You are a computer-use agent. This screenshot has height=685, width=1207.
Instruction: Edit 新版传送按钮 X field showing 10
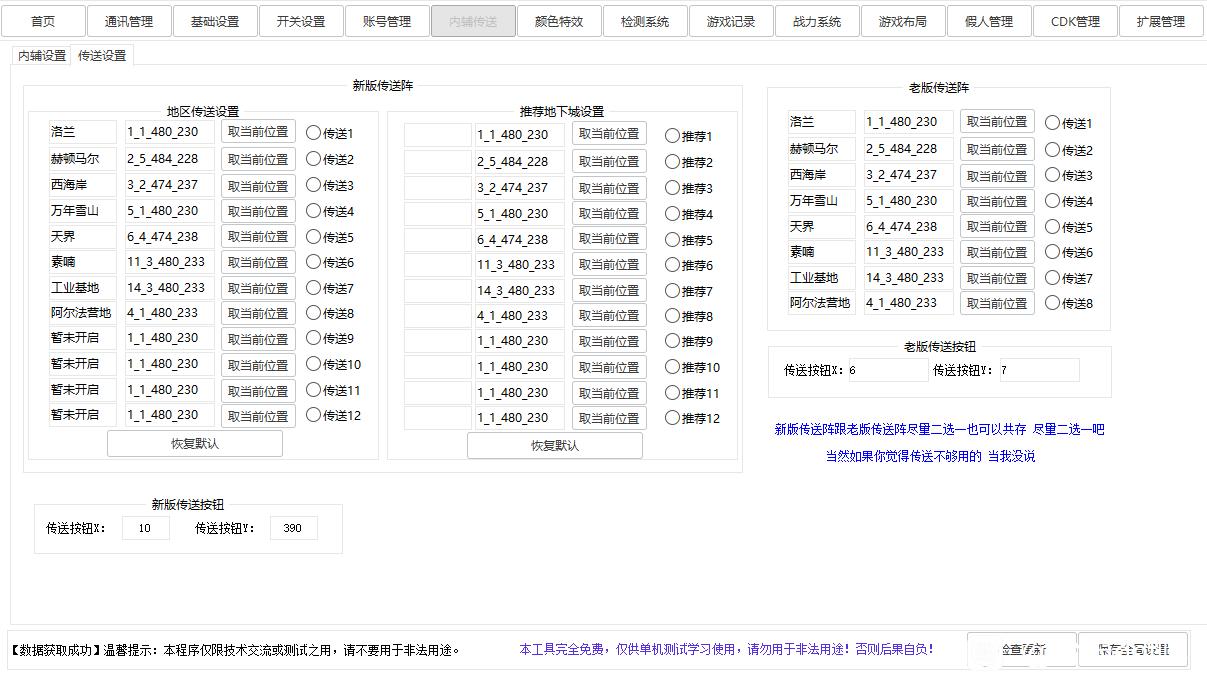146,528
